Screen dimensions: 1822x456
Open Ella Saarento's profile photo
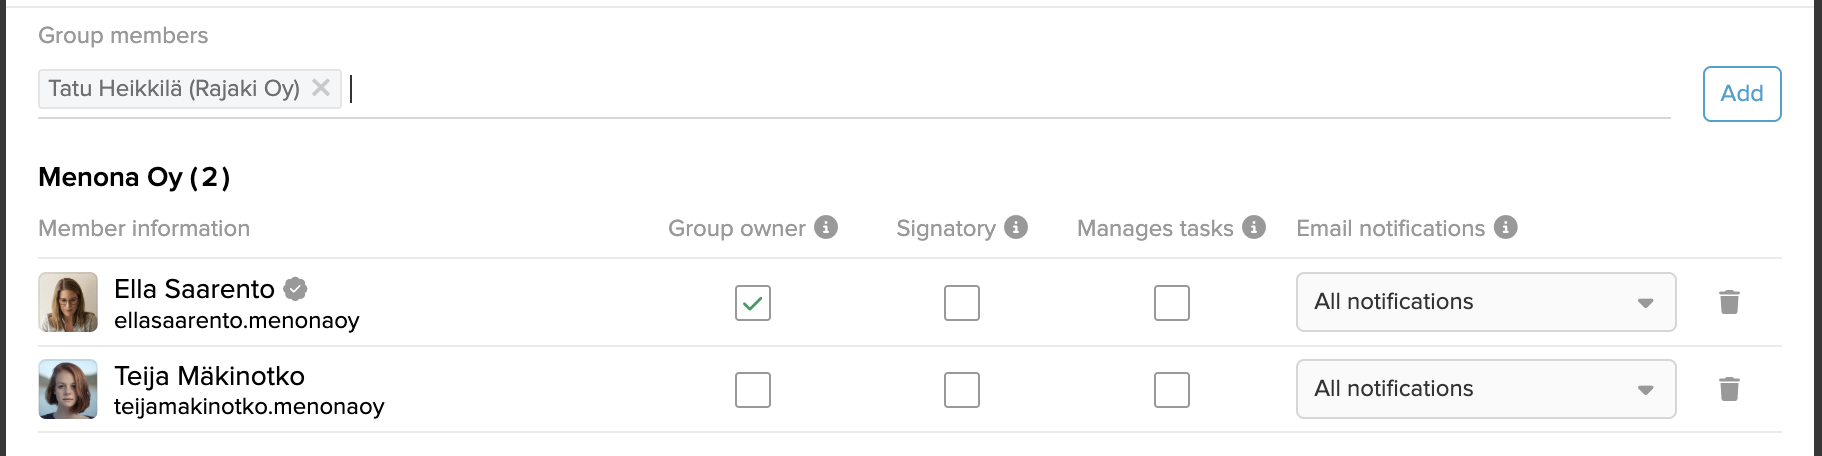tap(68, 302)
